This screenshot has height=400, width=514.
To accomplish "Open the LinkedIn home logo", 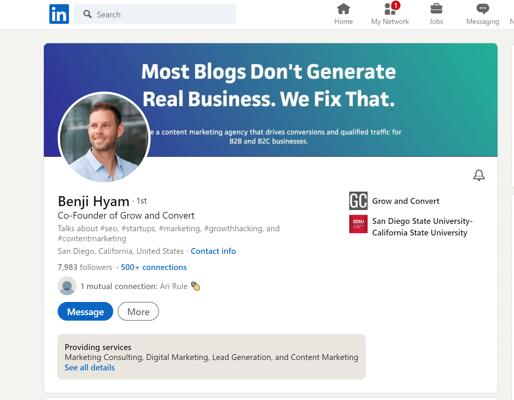I will click(x=59, y=14).
